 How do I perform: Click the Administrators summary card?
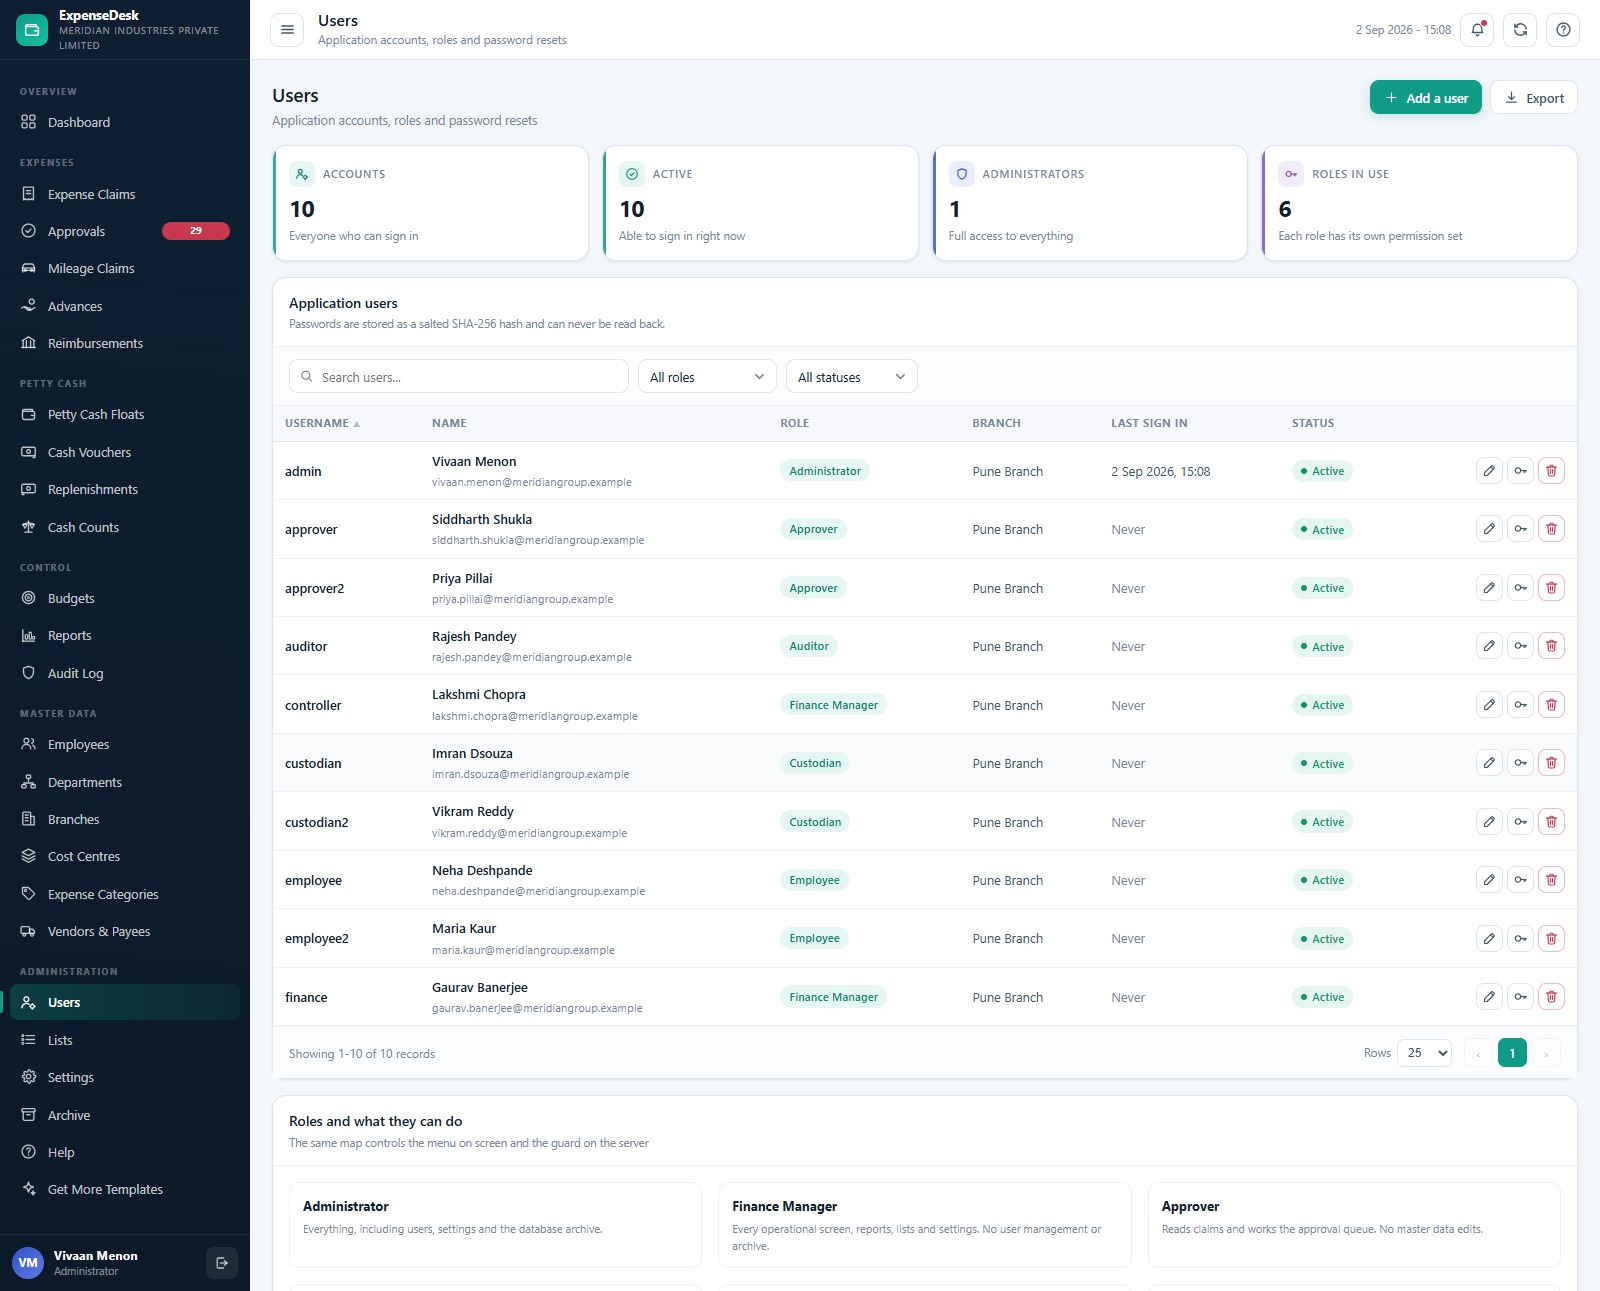(1090, 203)
